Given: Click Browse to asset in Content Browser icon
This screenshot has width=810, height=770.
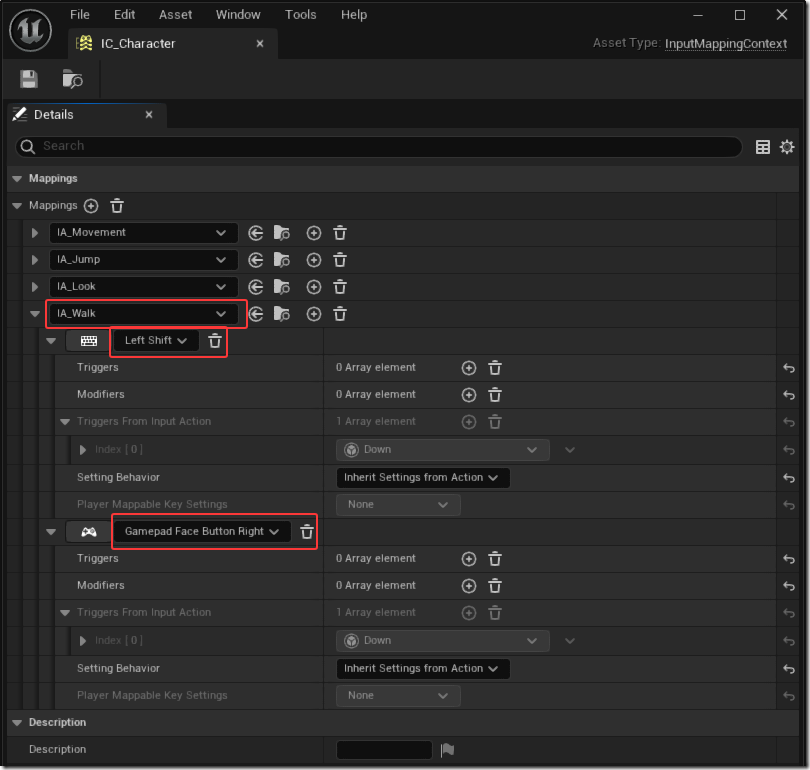Looking at the screenshot, I should [72, 79].
